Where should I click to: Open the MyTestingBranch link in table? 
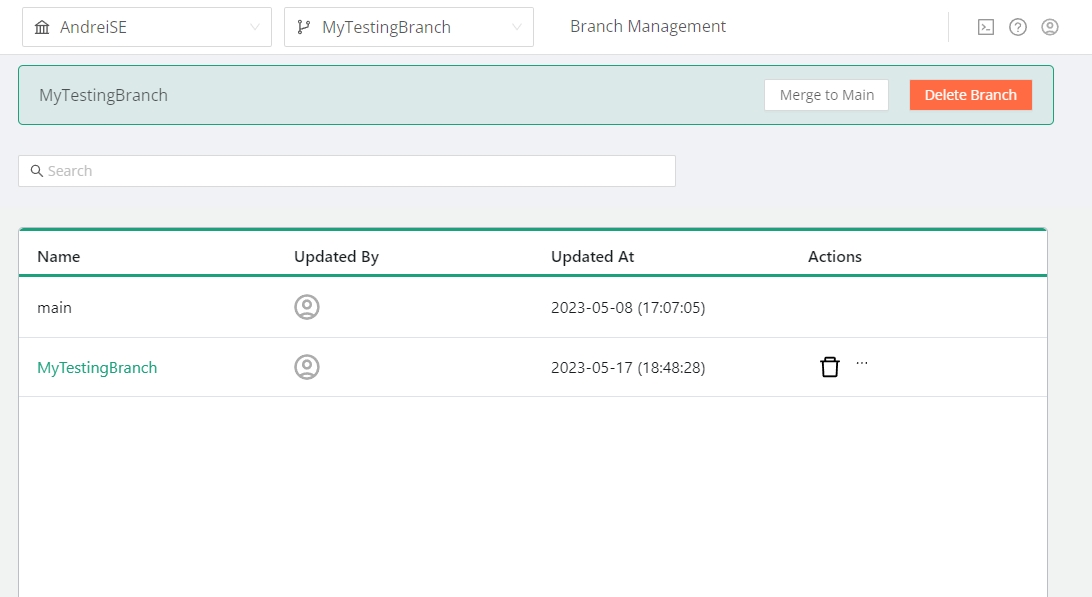pyautogui.click(x=97, y=367)
